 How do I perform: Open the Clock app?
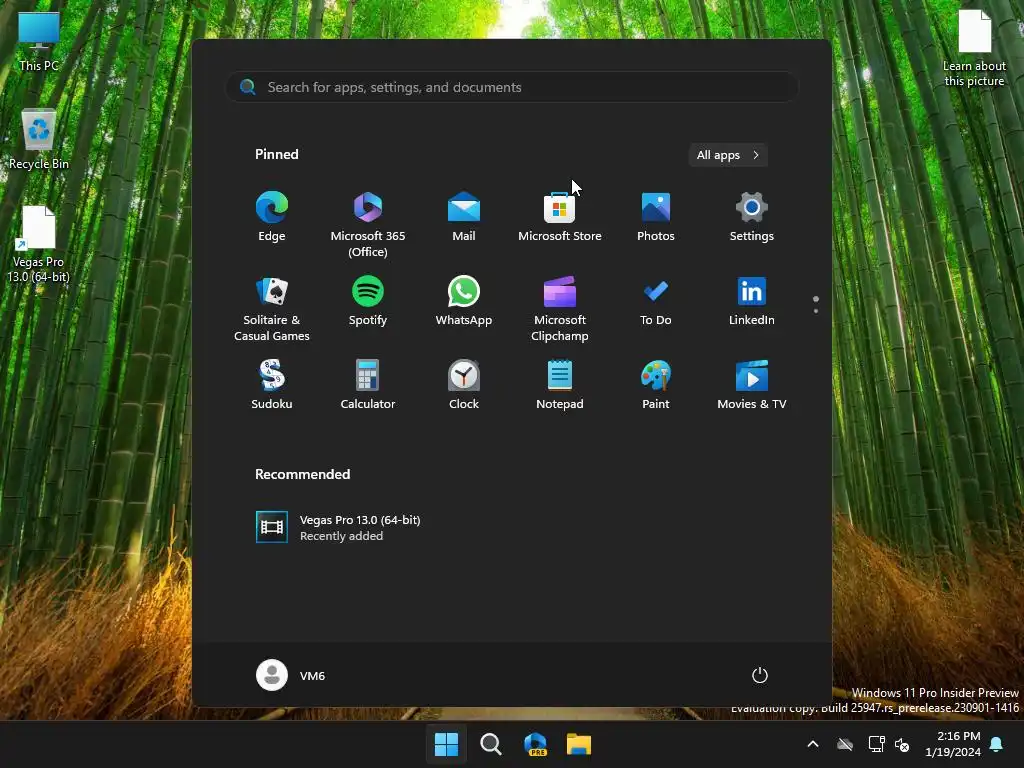(x=464, y=385)
